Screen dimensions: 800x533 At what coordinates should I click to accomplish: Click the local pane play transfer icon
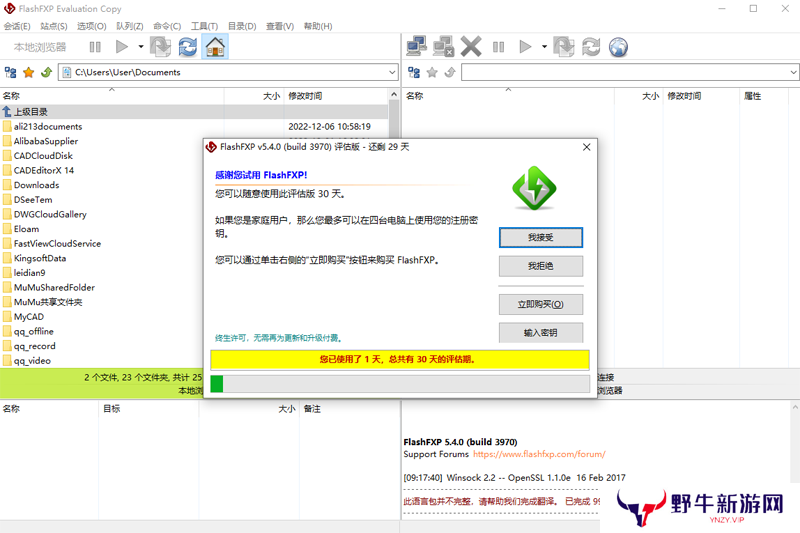coord(122,47)
